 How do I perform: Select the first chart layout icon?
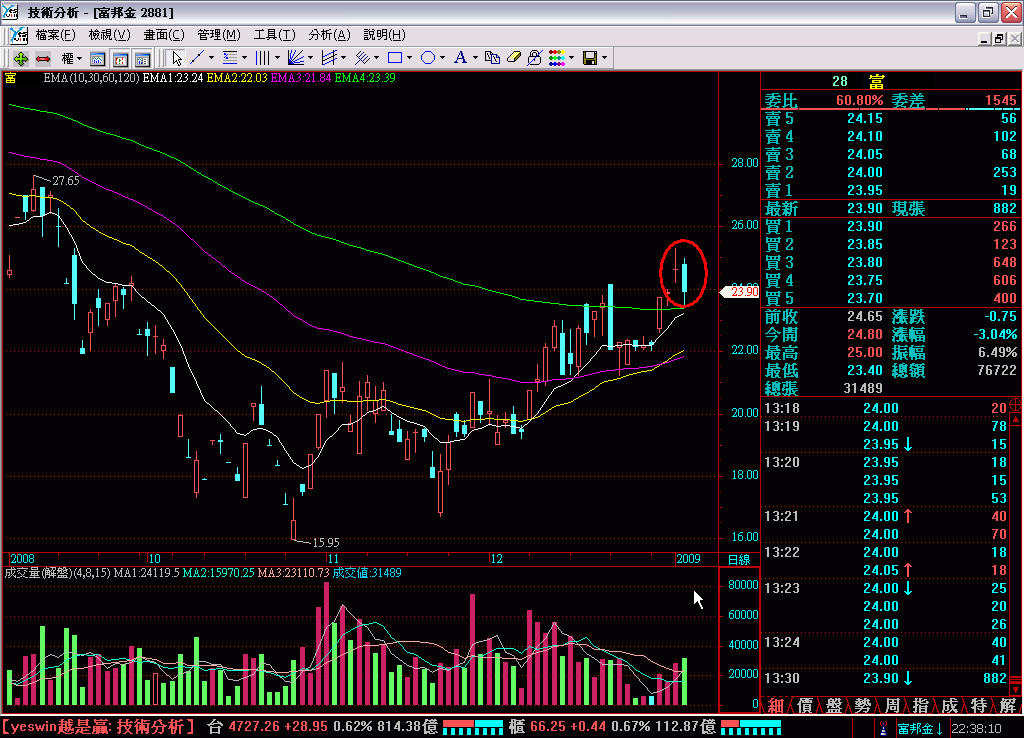[x=97, y=59]
